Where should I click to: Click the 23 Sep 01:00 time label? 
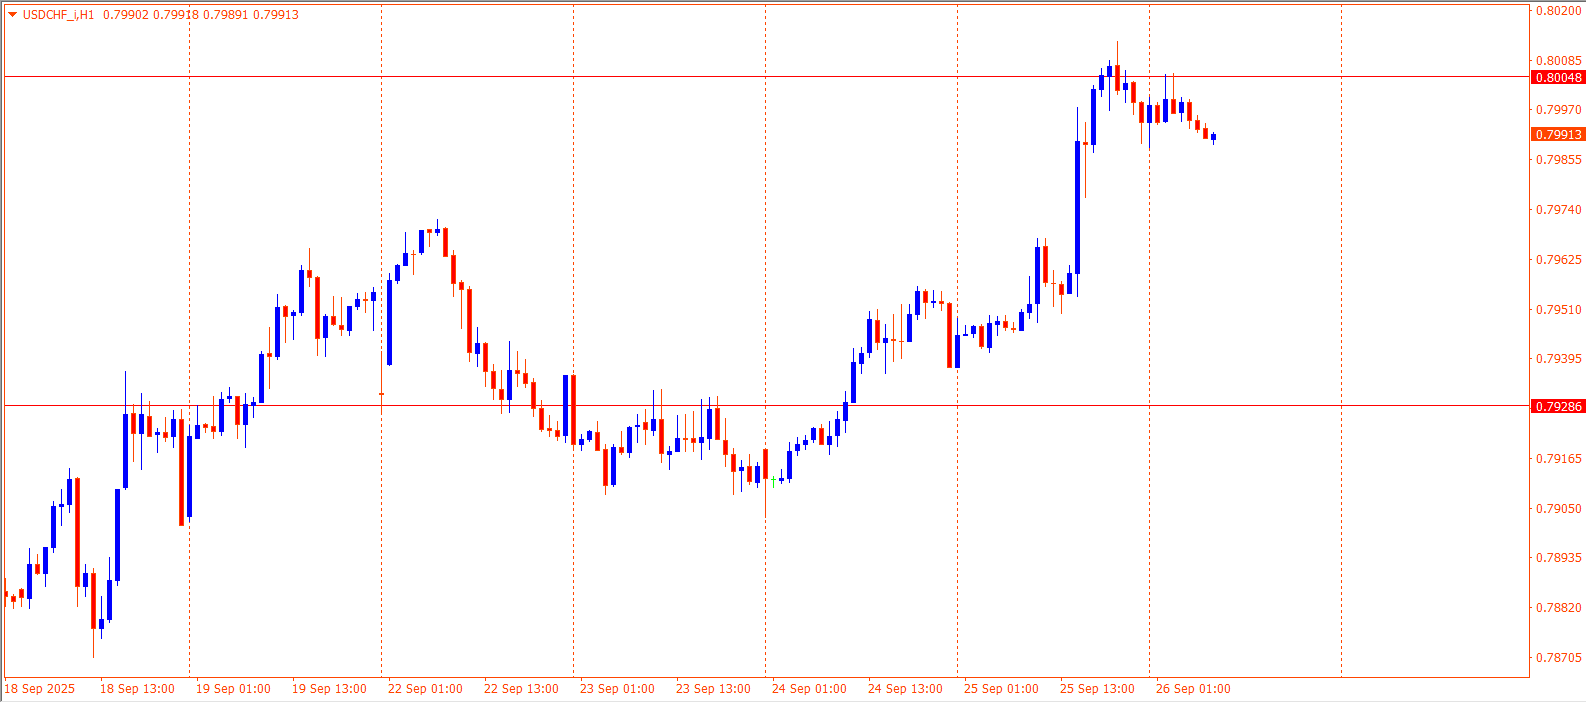617,689
